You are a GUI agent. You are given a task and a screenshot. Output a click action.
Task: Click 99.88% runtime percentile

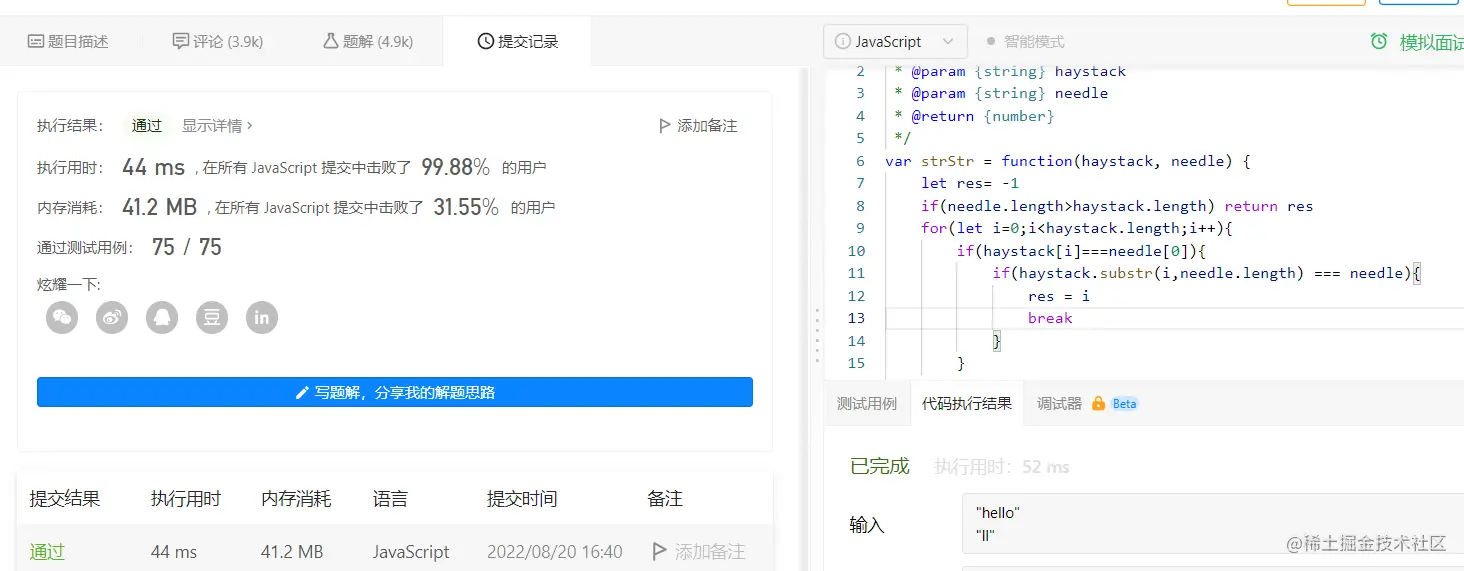[455, 167]
